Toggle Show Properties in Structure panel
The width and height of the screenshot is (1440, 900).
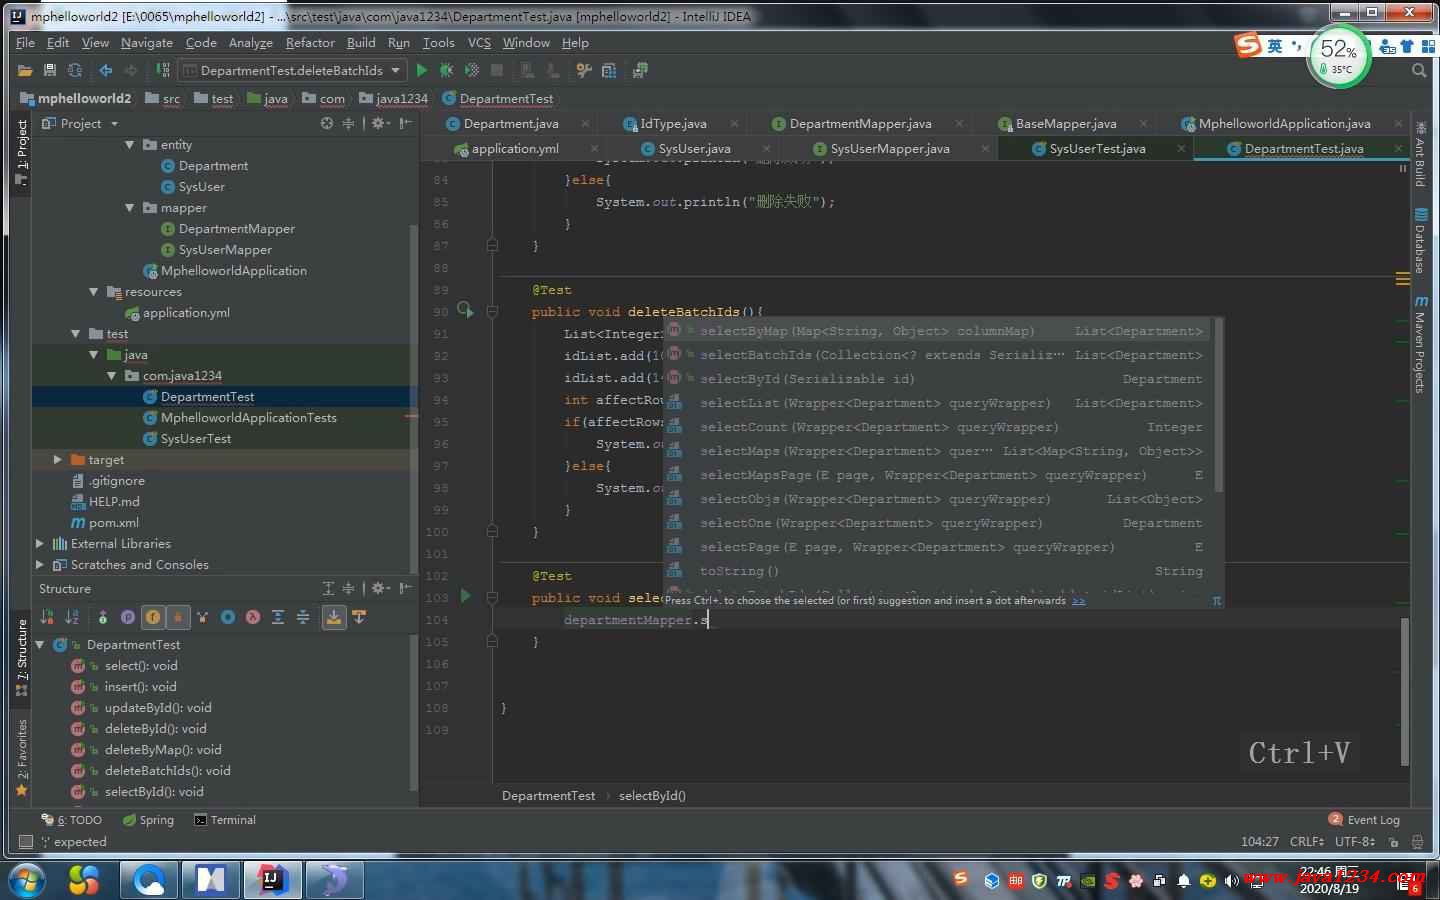[128, 617]
